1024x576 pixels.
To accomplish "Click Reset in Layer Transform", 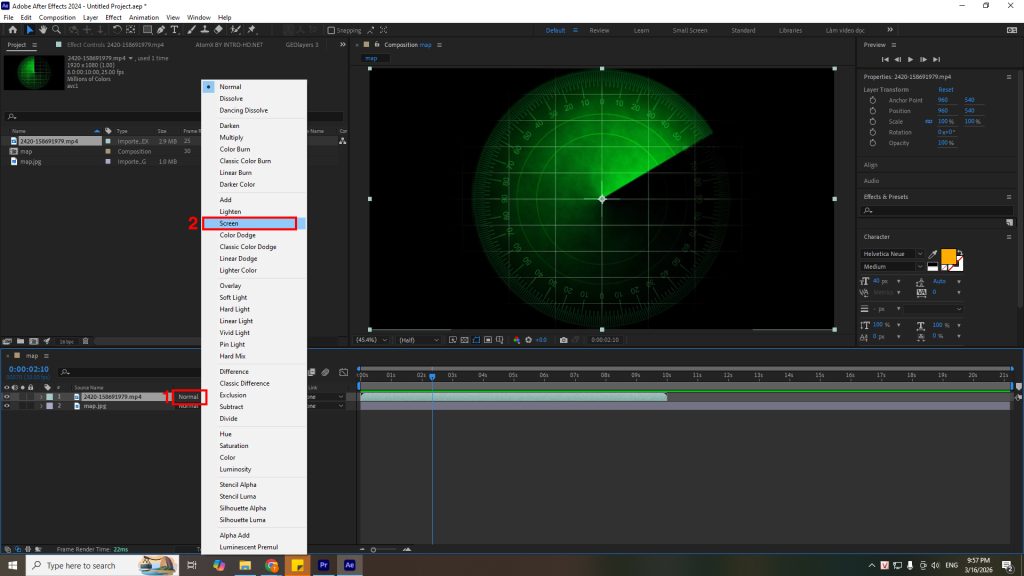I will (x=945, y=90).
